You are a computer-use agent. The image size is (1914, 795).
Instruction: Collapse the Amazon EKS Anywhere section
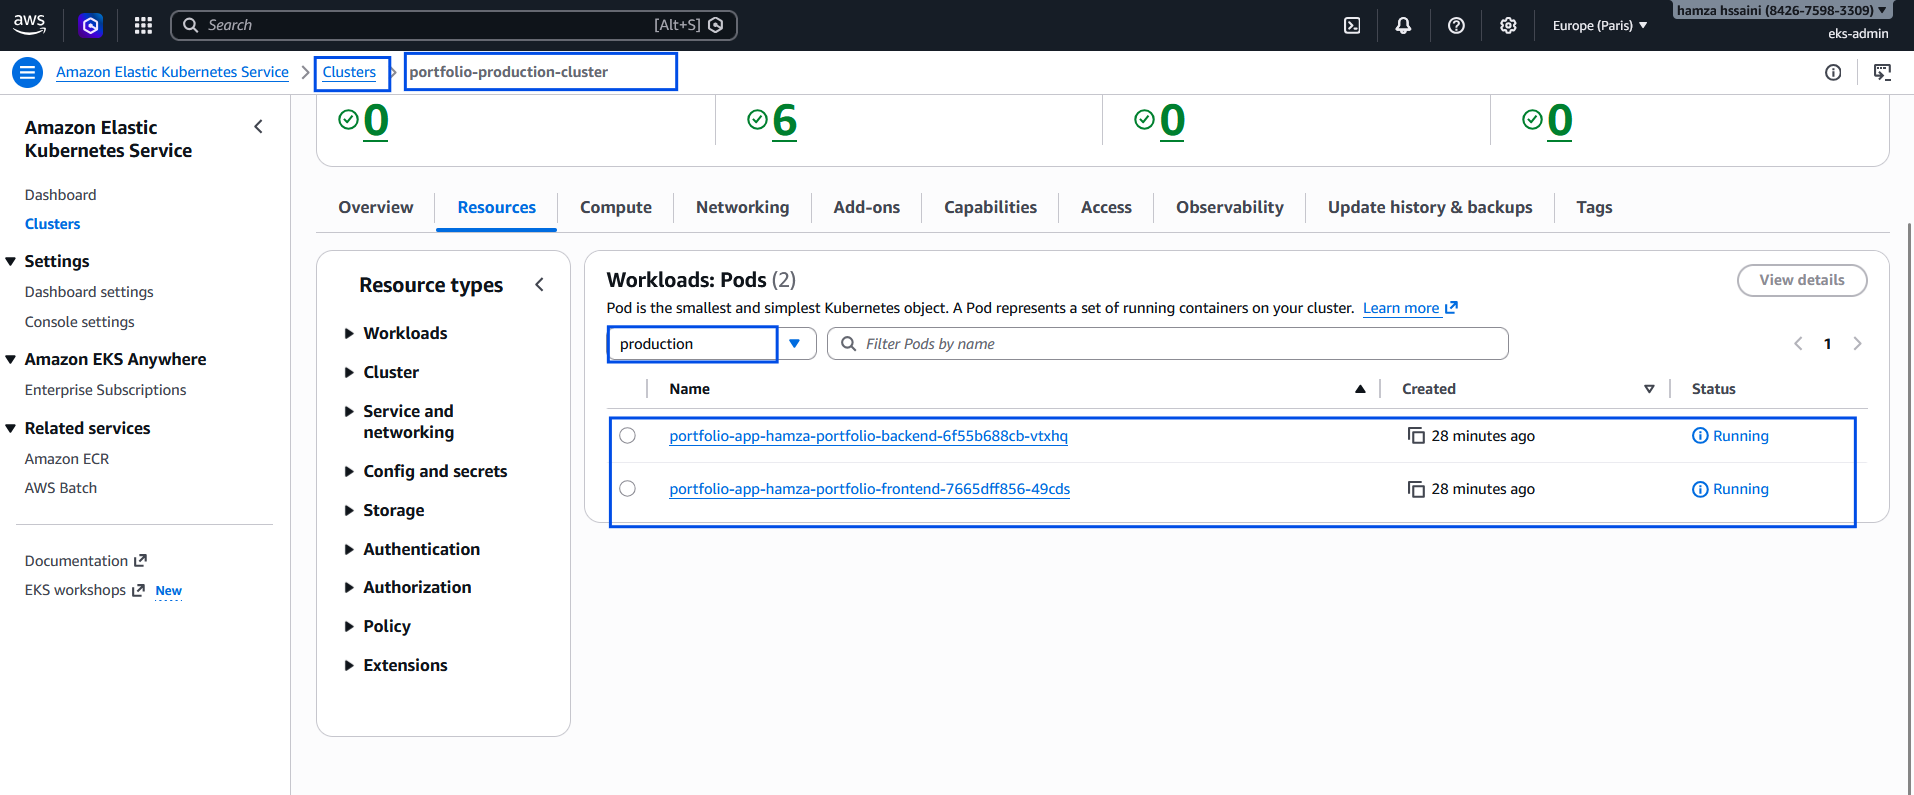(11, 359)
